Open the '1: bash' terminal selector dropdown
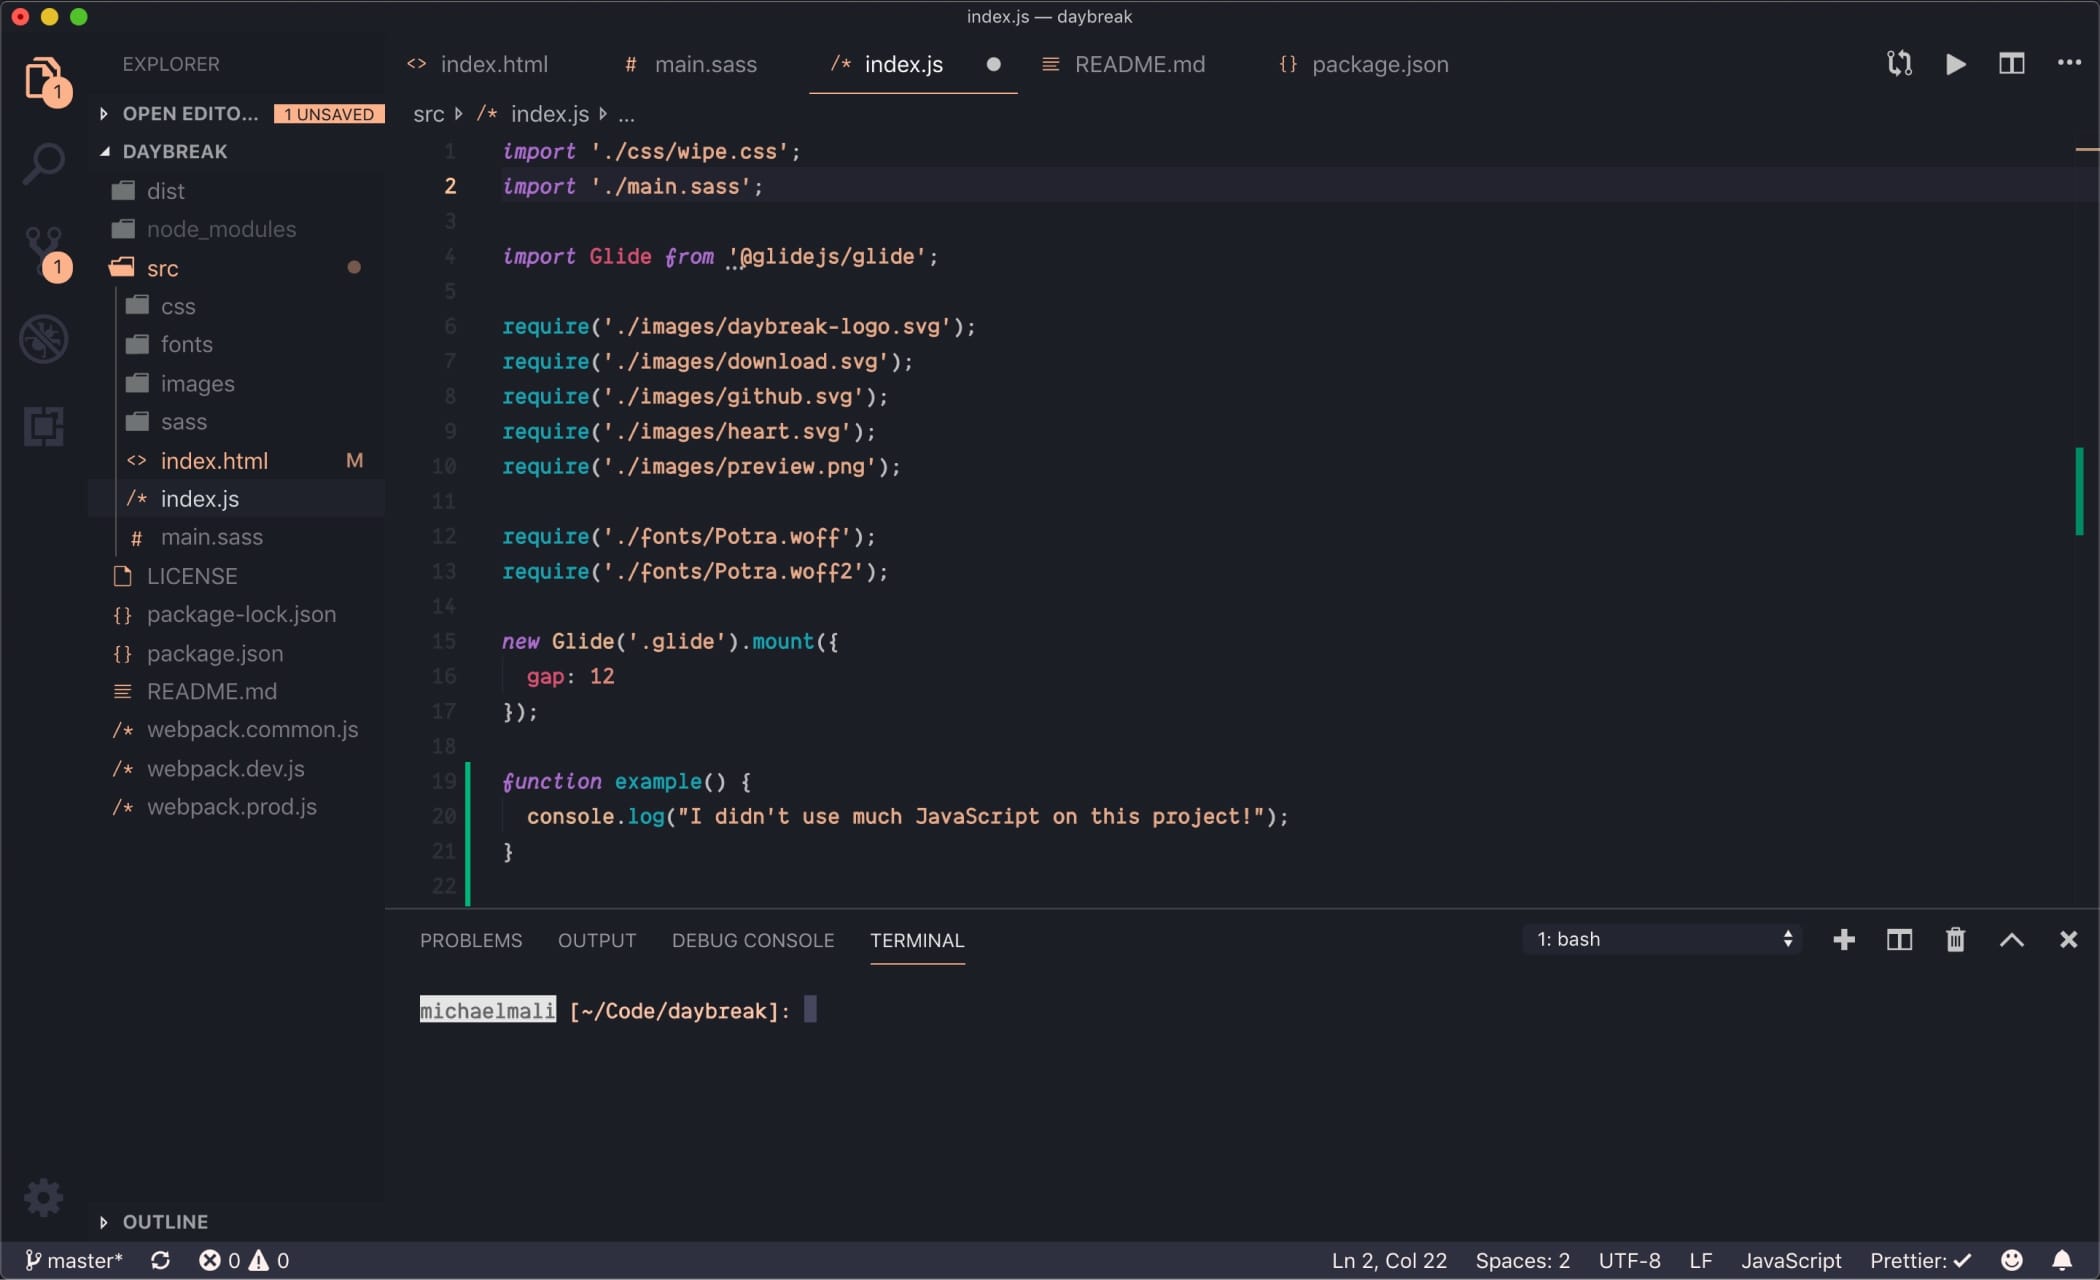 pyautogui.click(x=1660, y=939)
